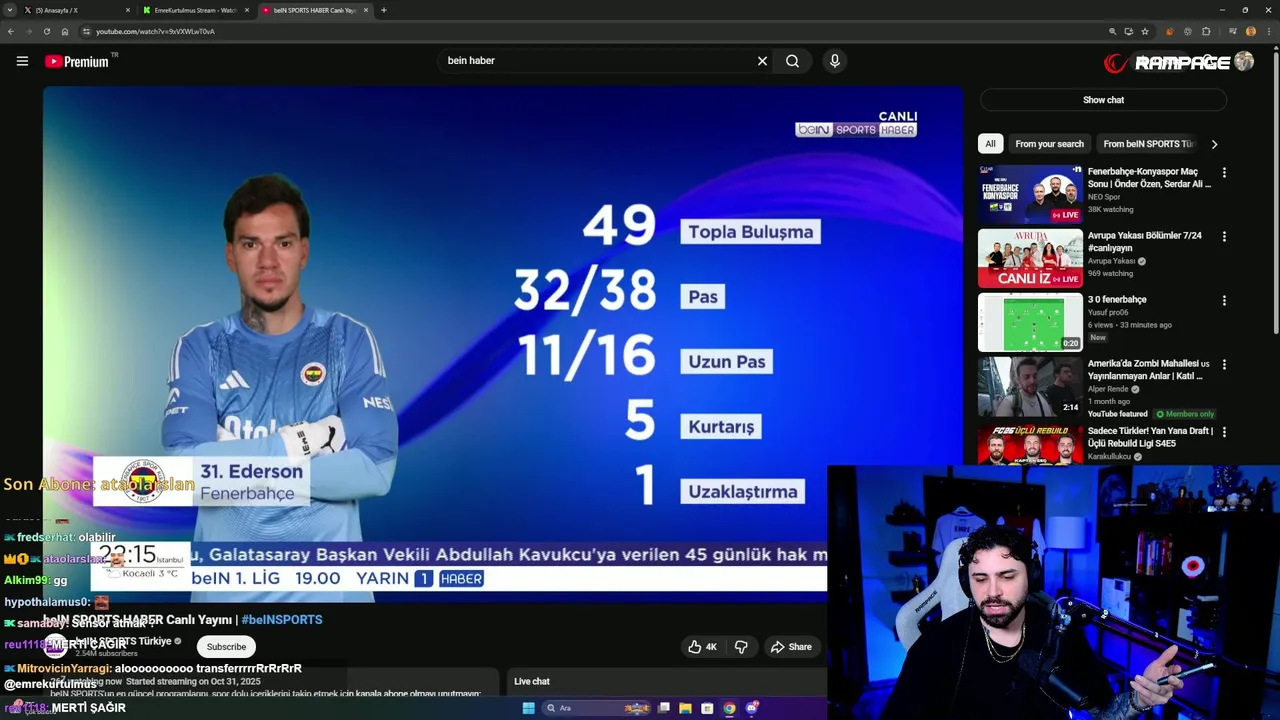Image resolution: width=1280 pixels, height=720 pixels.
Task: Clear the 'bein haber' search text
Action: click(x=762, y=61)
